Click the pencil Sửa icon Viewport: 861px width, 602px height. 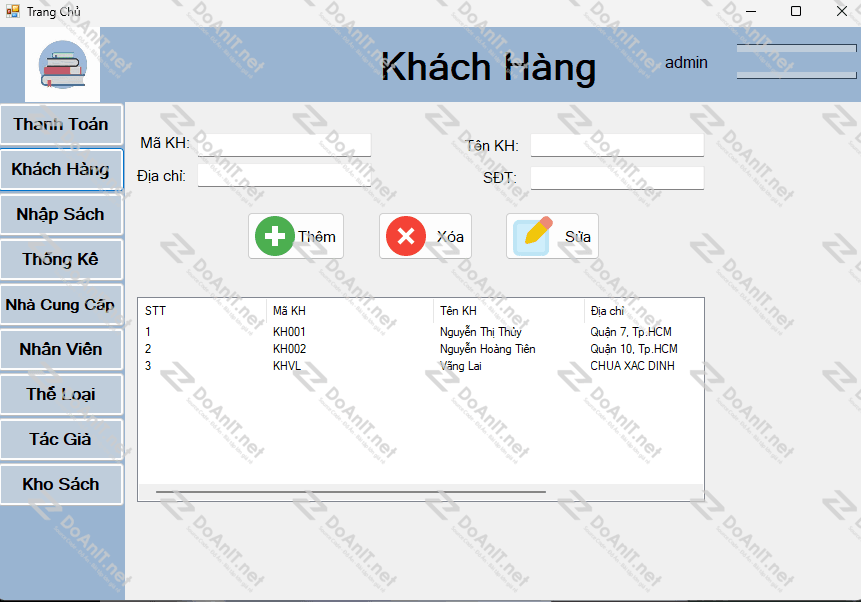pos(533,237)
